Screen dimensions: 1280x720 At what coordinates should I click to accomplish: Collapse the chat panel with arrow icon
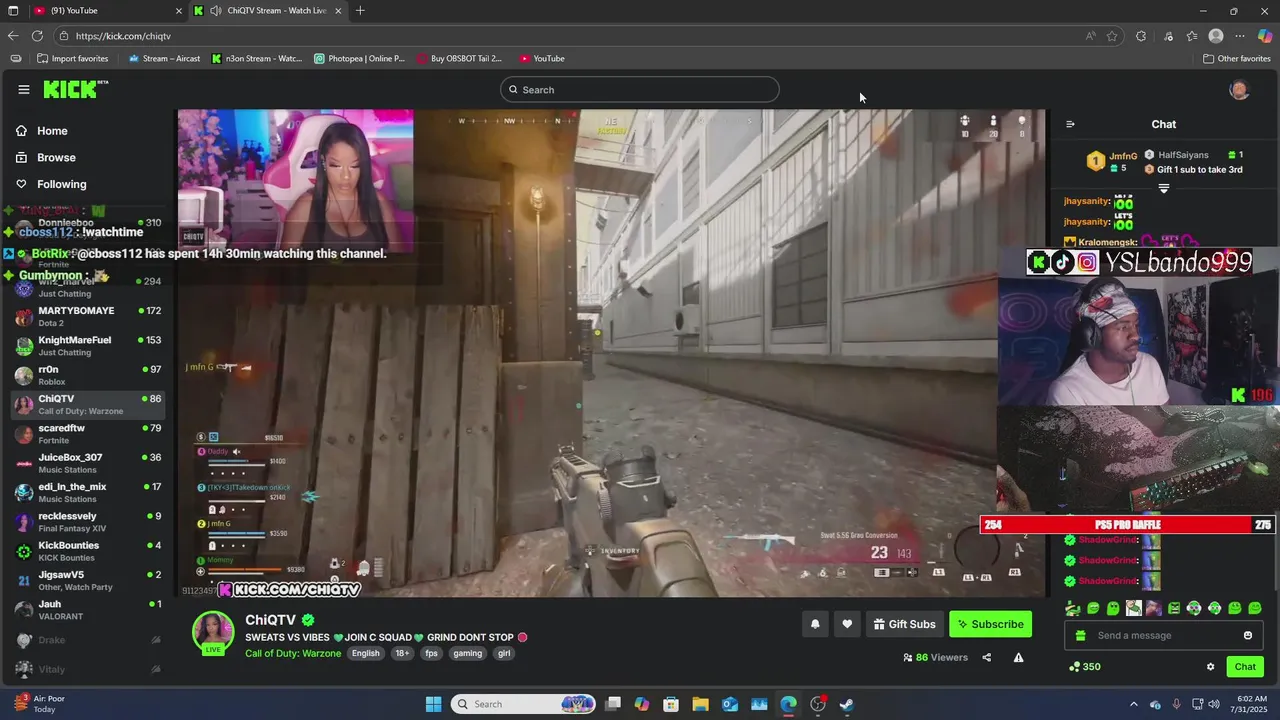[1070, 124]
